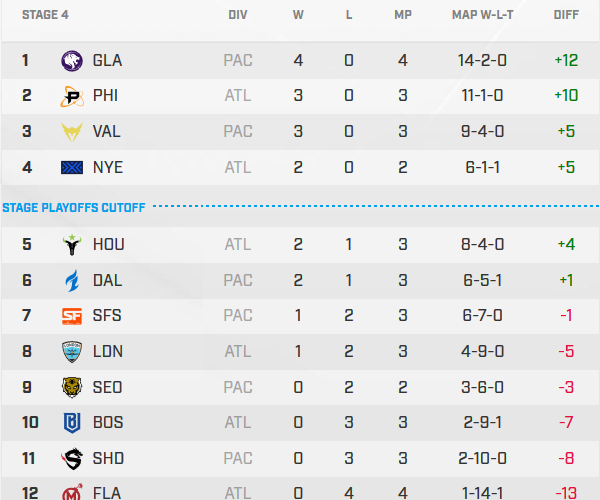Click the Los Angeles Valiant logo
600x500 pixels.
pyautogui.click(x=73, y=132)
